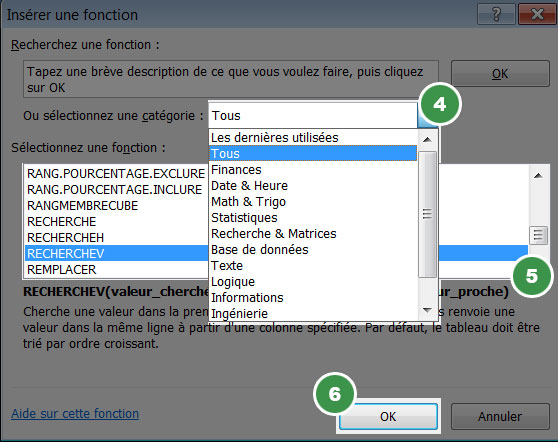This screenshot has height=442, width=558.
Task: Open the category dropdown showing Tous
Action: [313, 116]
